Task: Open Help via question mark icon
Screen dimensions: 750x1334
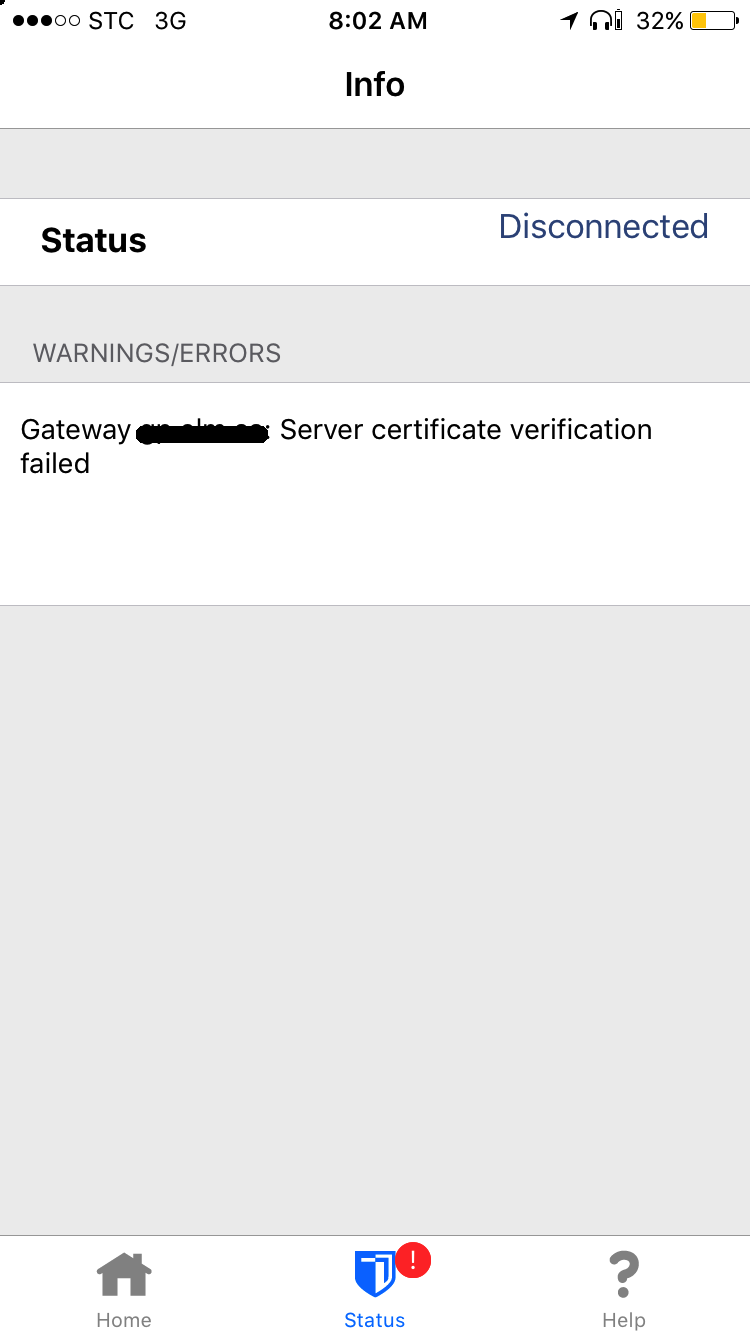Action: 624,1274
